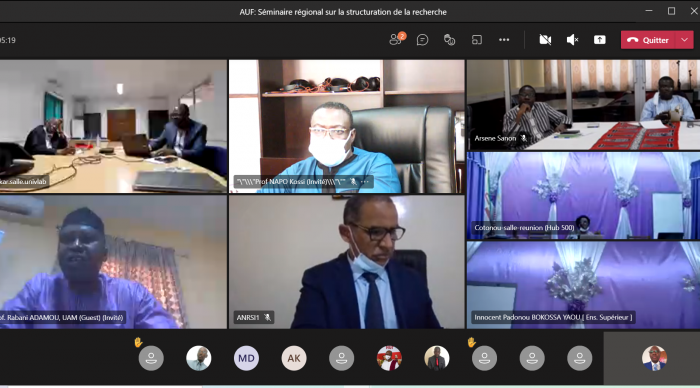The height and width of the screenshot is (388, 700).
Task: Toggle the muted speaker audio
Action: (x=572, y=40)
